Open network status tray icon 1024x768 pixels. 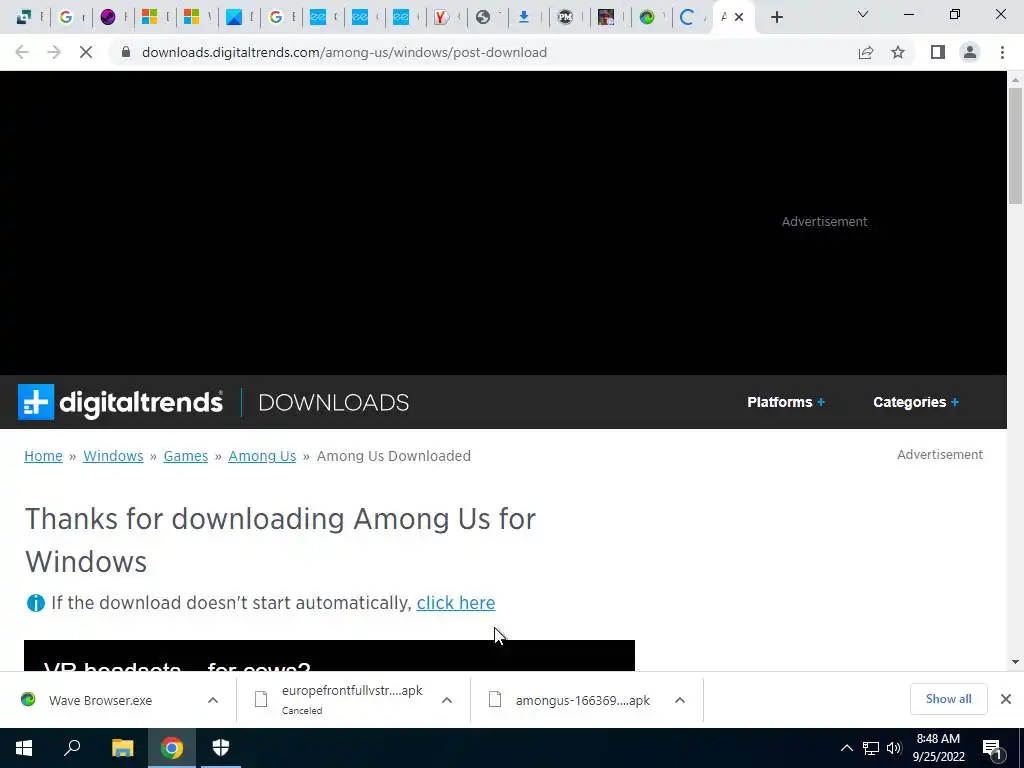pyautogui.click(x=871, y=748)
